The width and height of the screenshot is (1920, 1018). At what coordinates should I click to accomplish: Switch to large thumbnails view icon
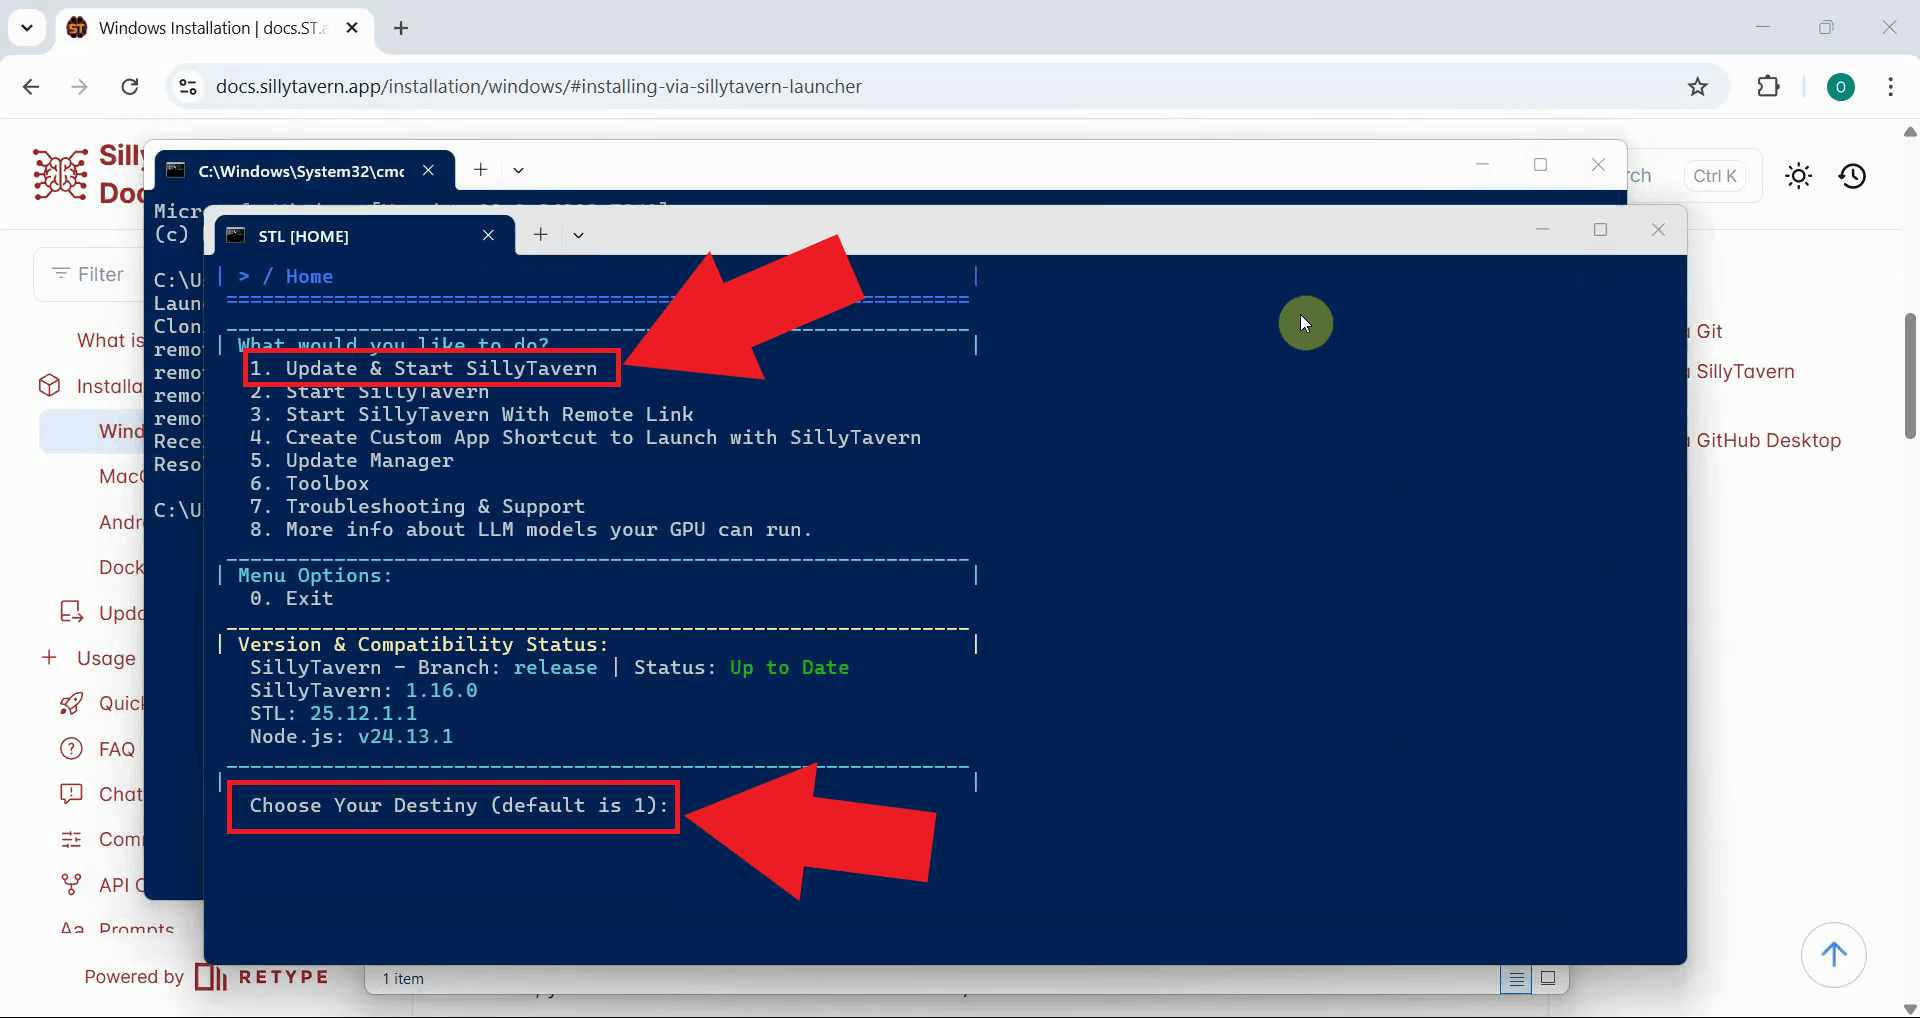[x=1548, y=978]
